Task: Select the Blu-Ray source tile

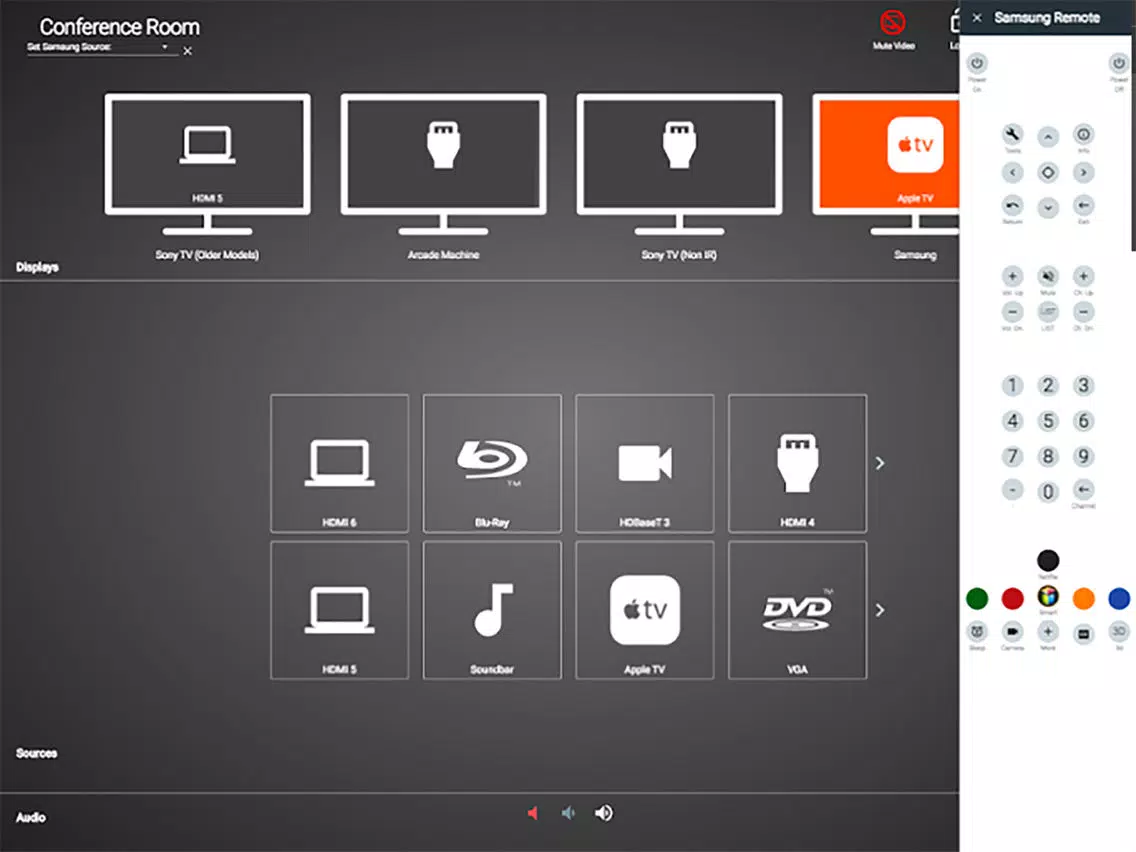Action: point(492,464)
